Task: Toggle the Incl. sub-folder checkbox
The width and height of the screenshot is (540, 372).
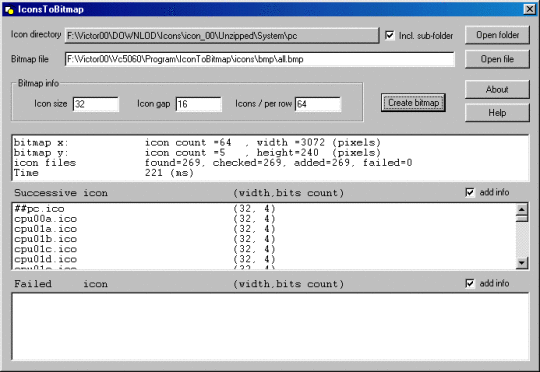Action: click(x=390, y=35)
